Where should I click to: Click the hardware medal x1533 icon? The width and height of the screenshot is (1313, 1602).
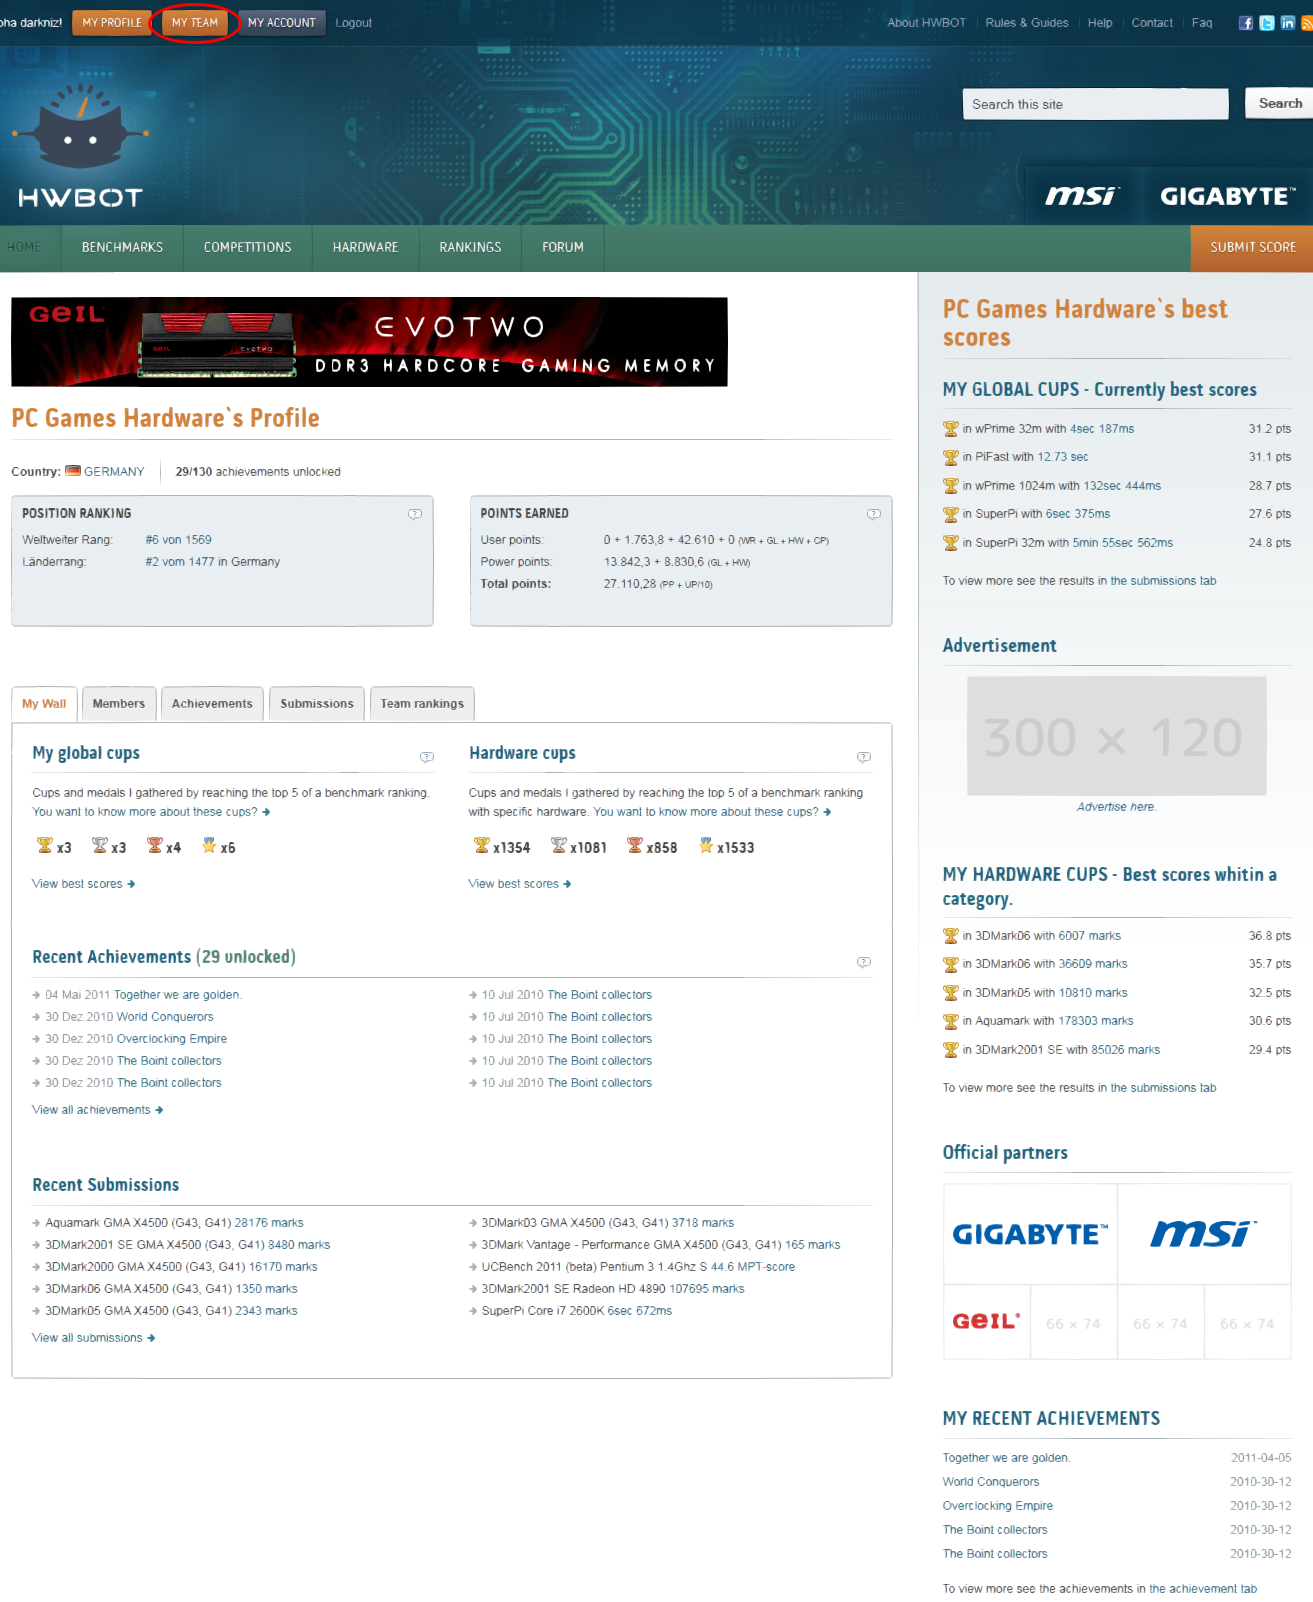pos(706,846)
